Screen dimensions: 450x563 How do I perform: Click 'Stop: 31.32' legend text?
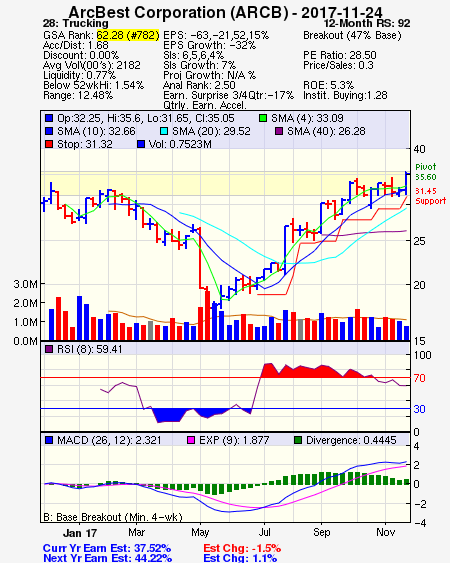85,144
